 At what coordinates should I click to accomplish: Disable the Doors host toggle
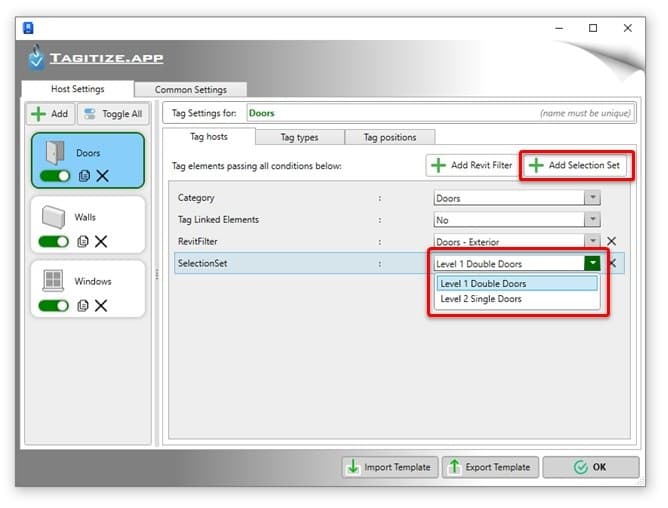(55, 176)
